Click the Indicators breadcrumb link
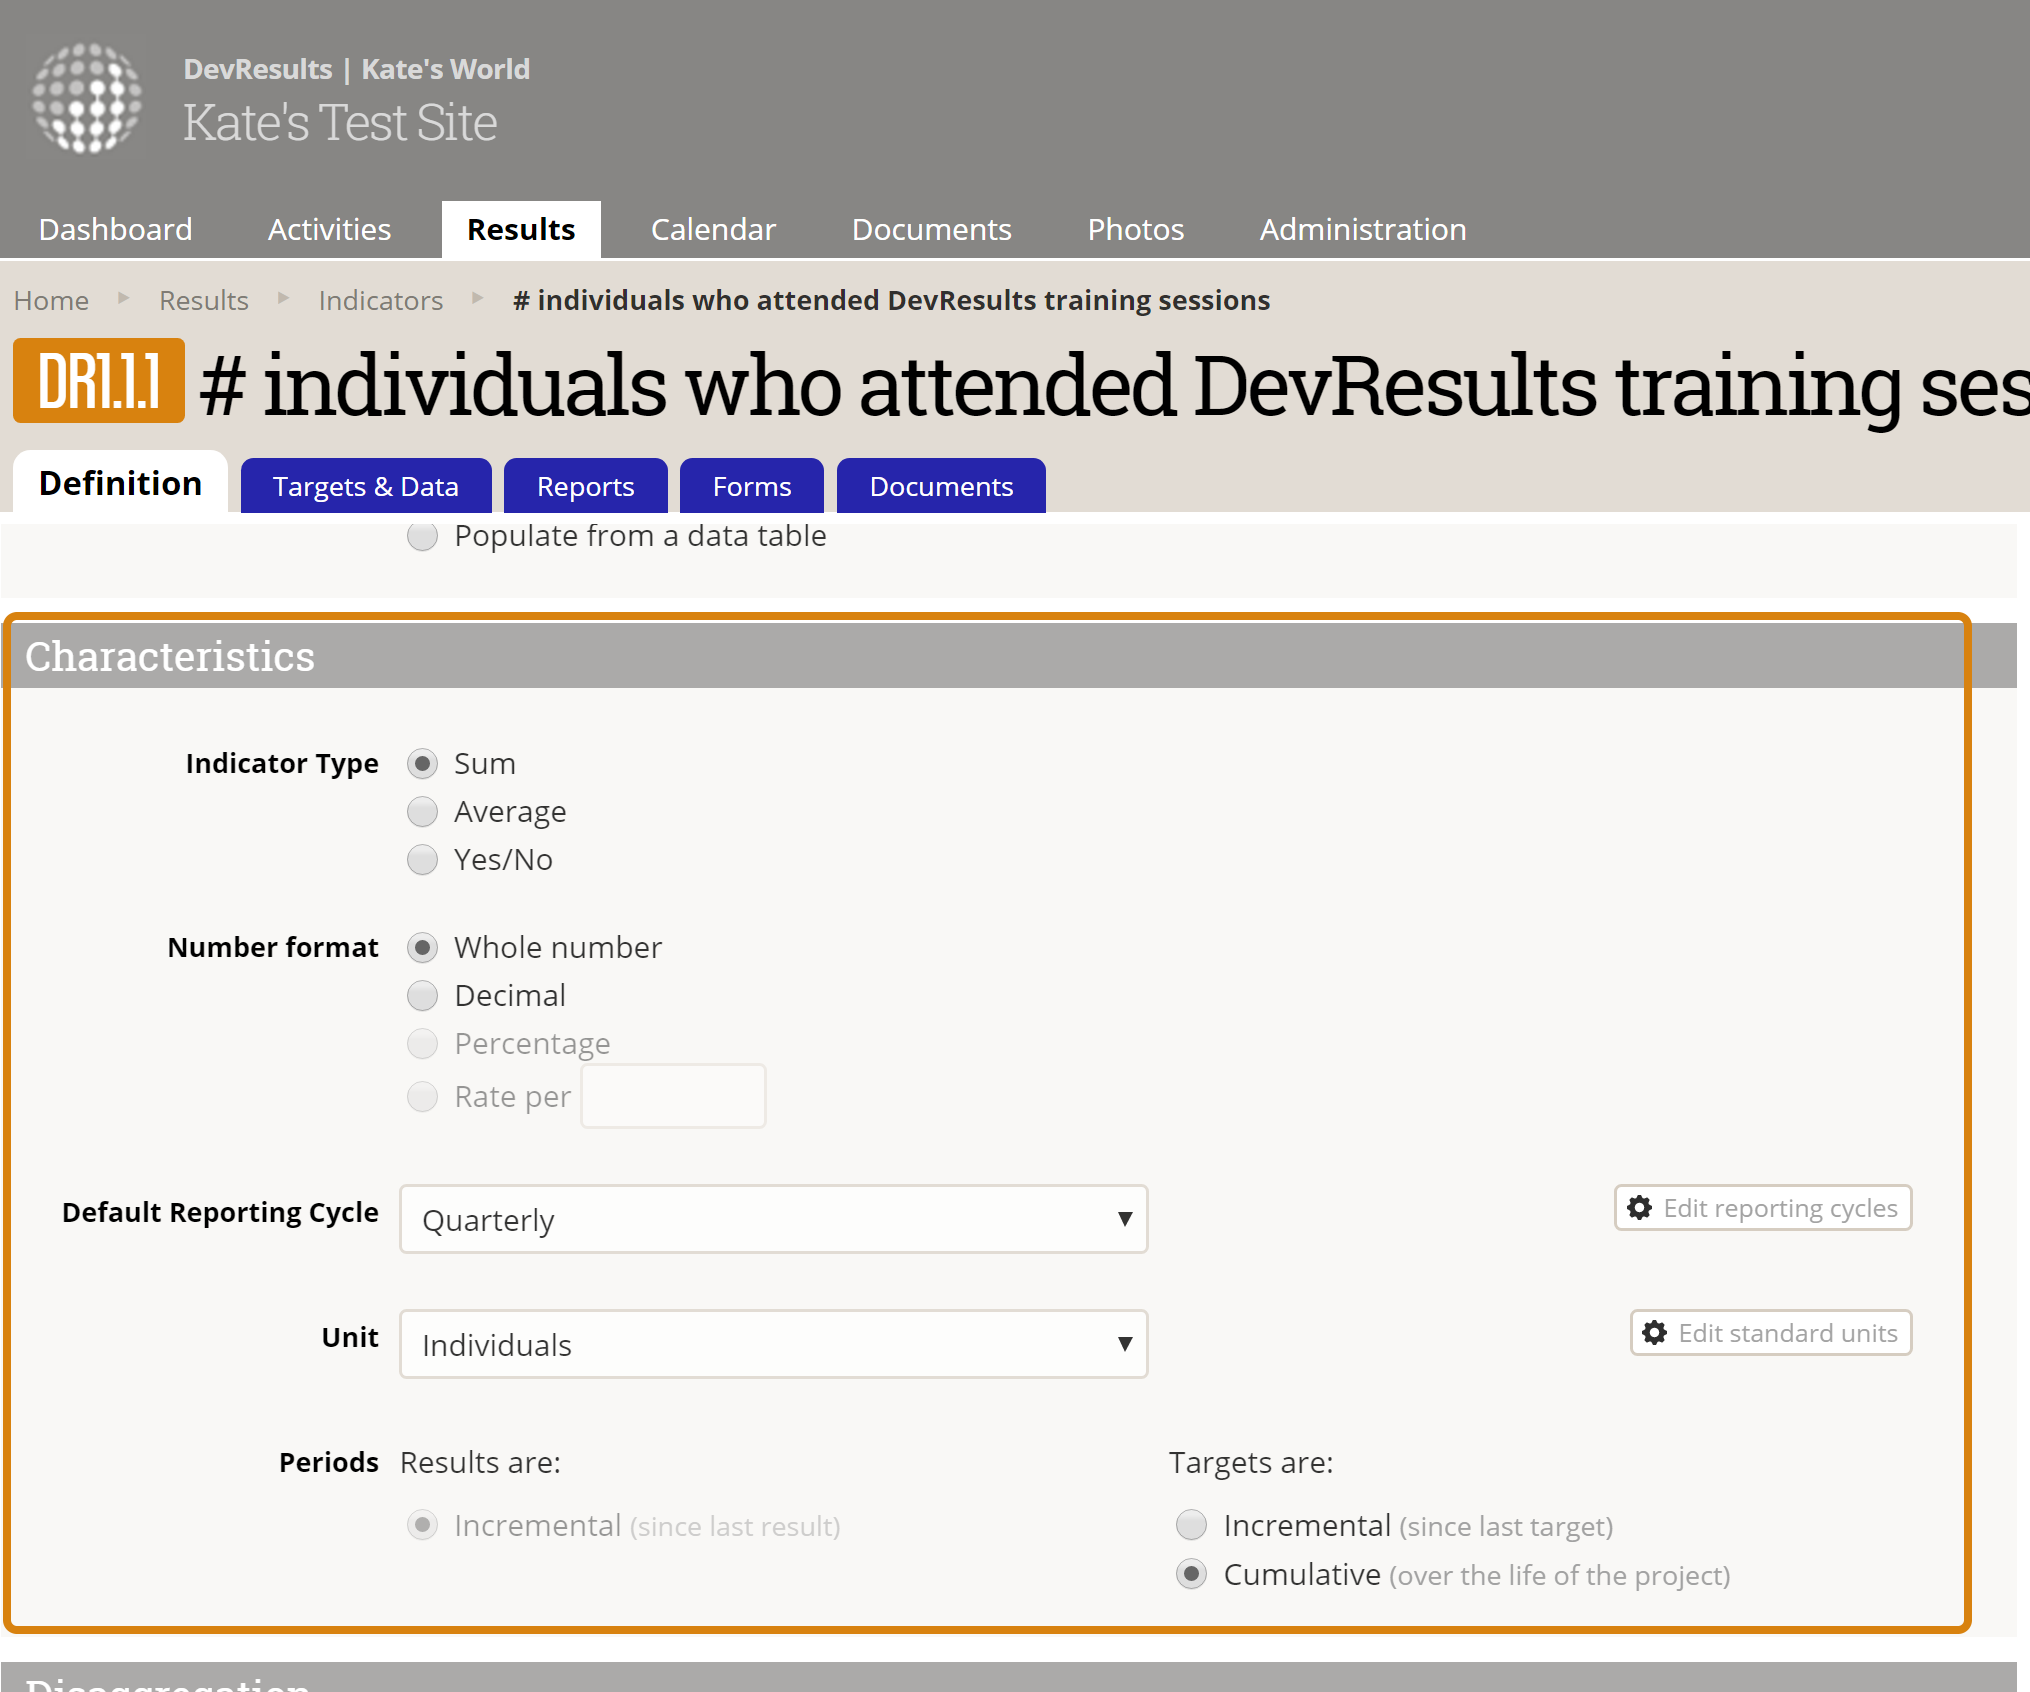This screenshot has height=1692, width=2030. click(x=380, y=300)
